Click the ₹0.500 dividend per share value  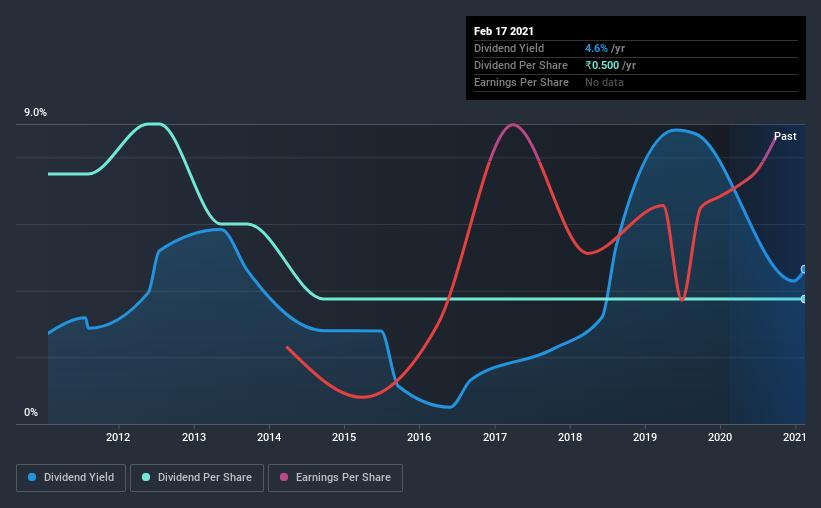tap(602, 65)
